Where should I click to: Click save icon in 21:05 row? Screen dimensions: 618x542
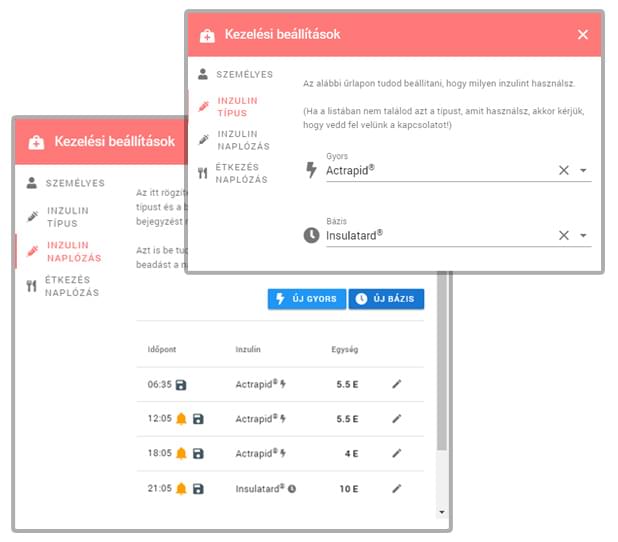click(x=198, y=489)
